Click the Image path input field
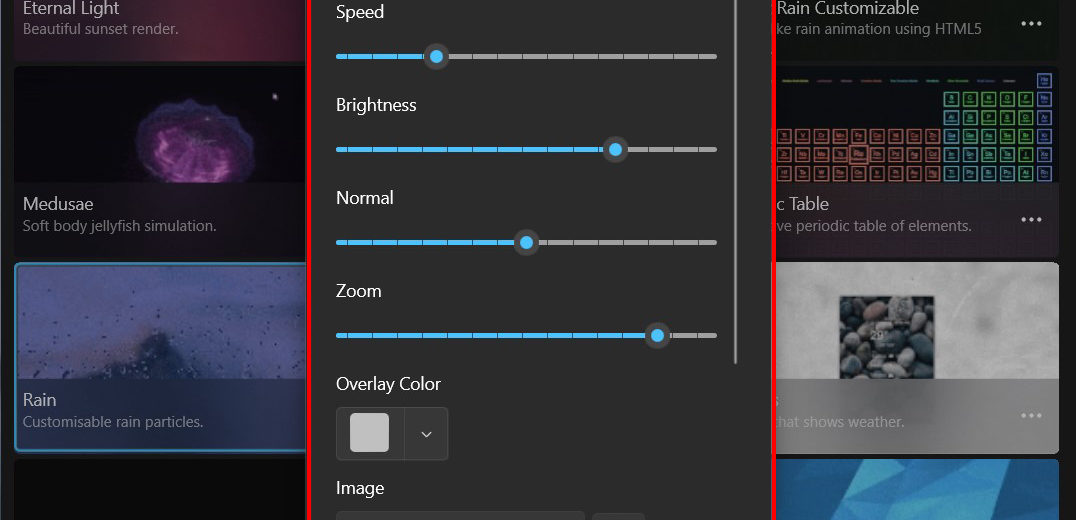This screenshot has height=520, width=1076. [460, 515]
